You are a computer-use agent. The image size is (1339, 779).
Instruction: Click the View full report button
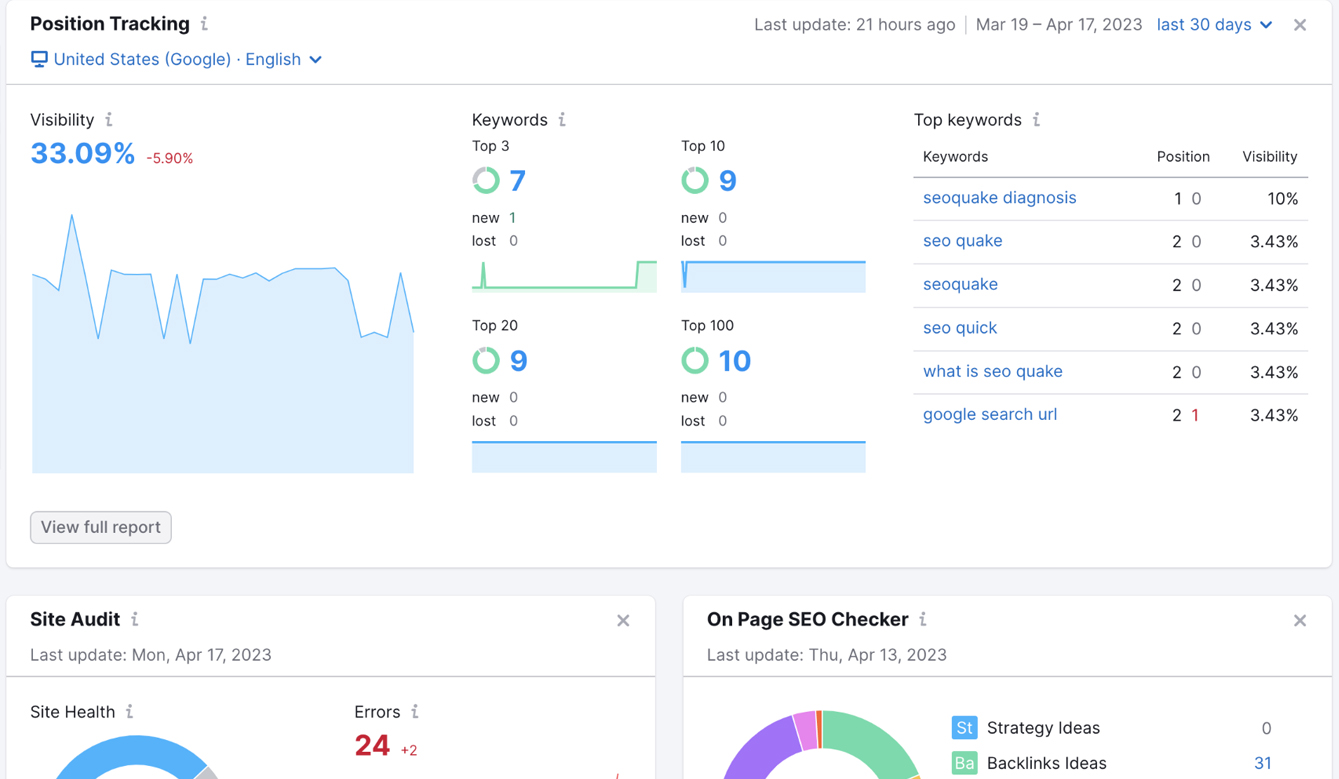coord(101,527)
